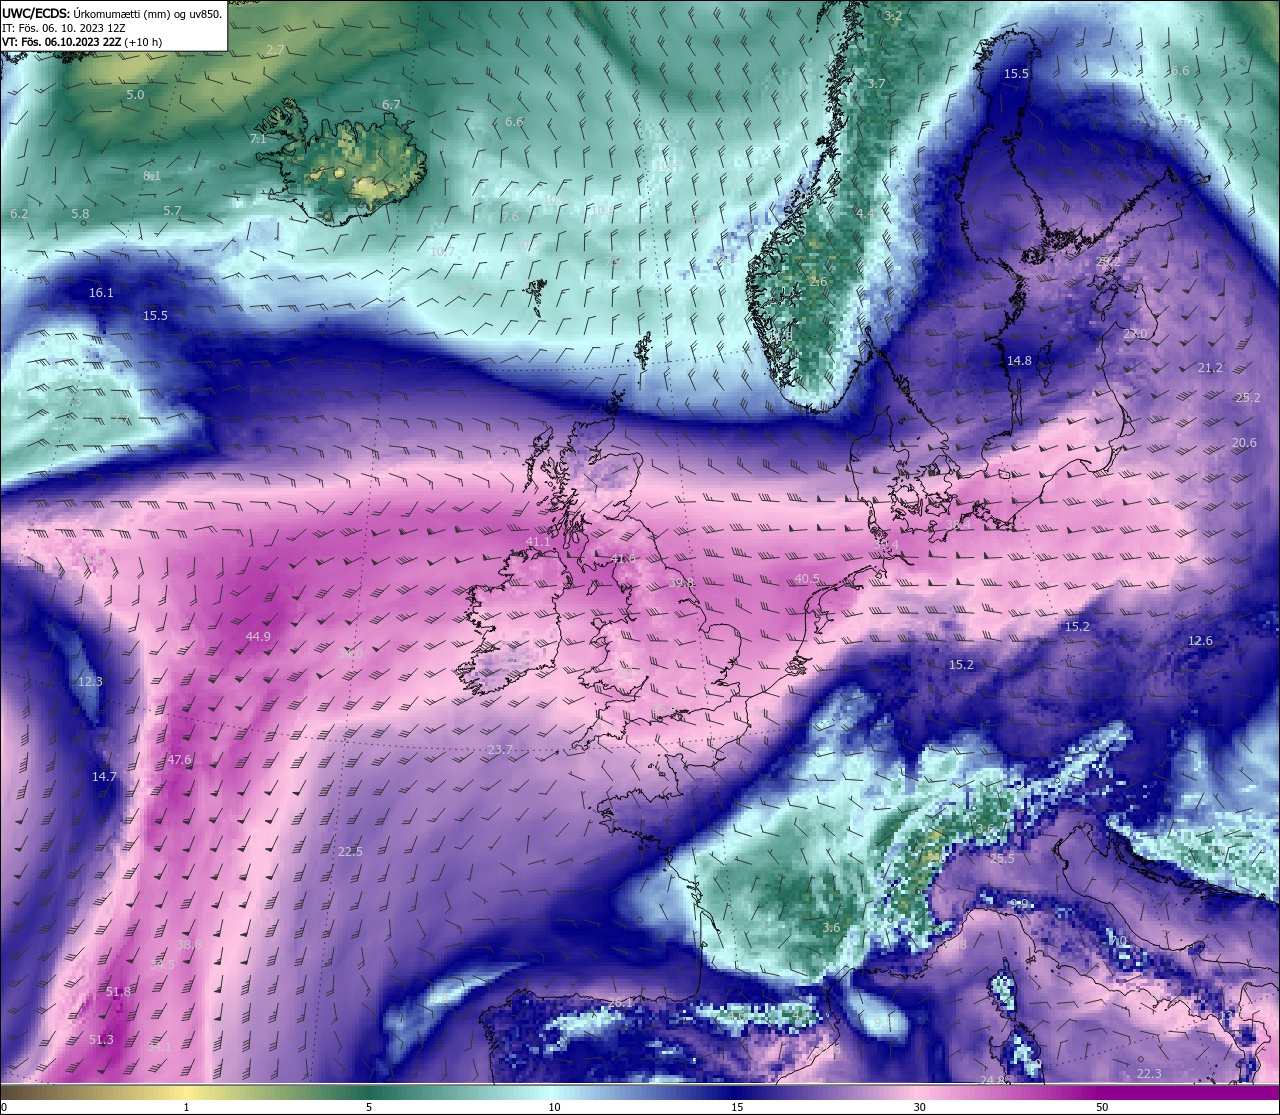Click the 38.8 value in the lower-left Atlantic
The image size is (1280, 1115).
click(189, 945)
